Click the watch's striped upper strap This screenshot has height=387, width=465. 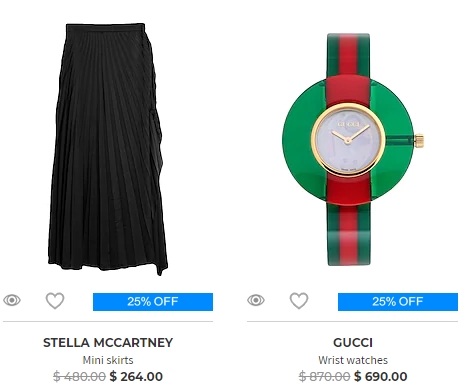tap(348, 55)
